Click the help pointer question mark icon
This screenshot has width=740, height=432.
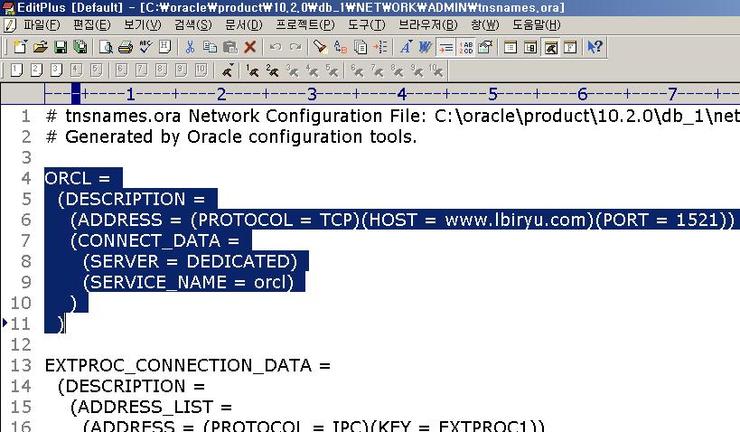tap(595, 47)
